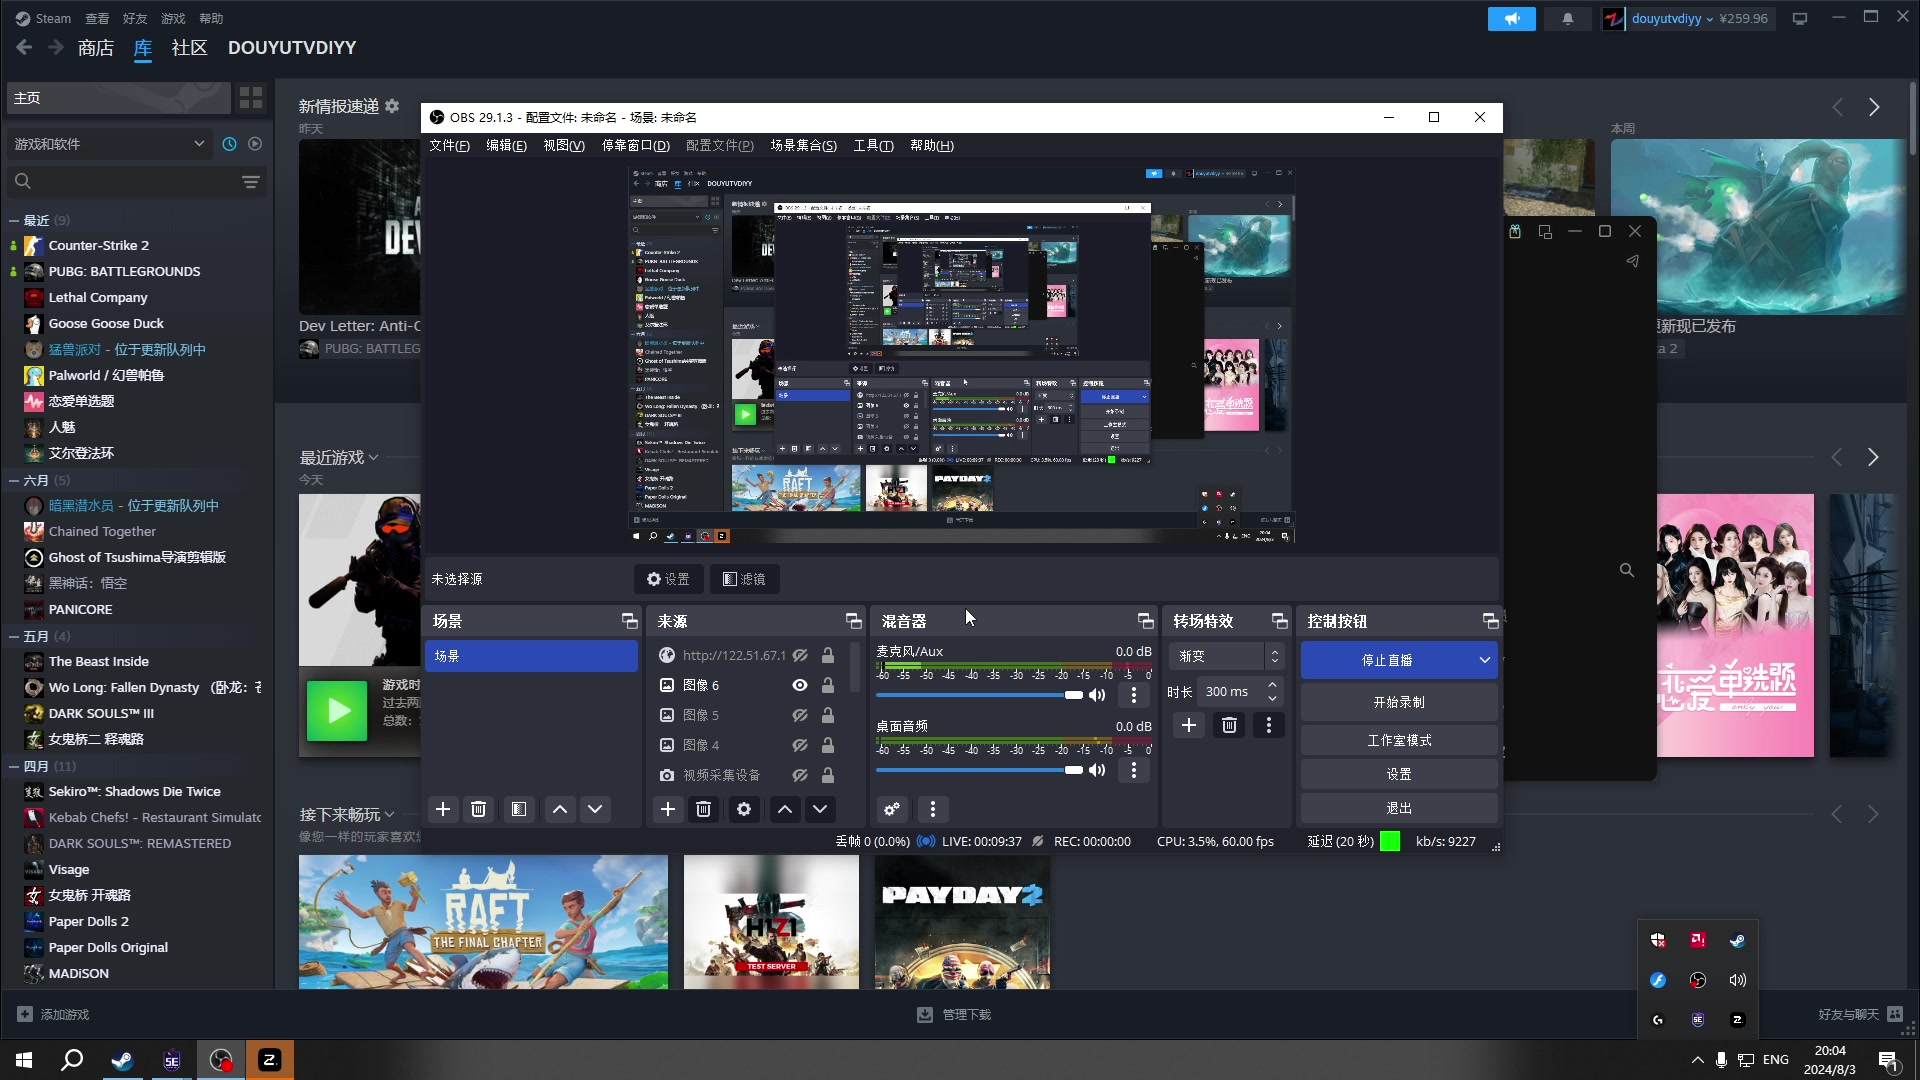
Task: Click 工作室模式 button
Action: point(1398,740)
